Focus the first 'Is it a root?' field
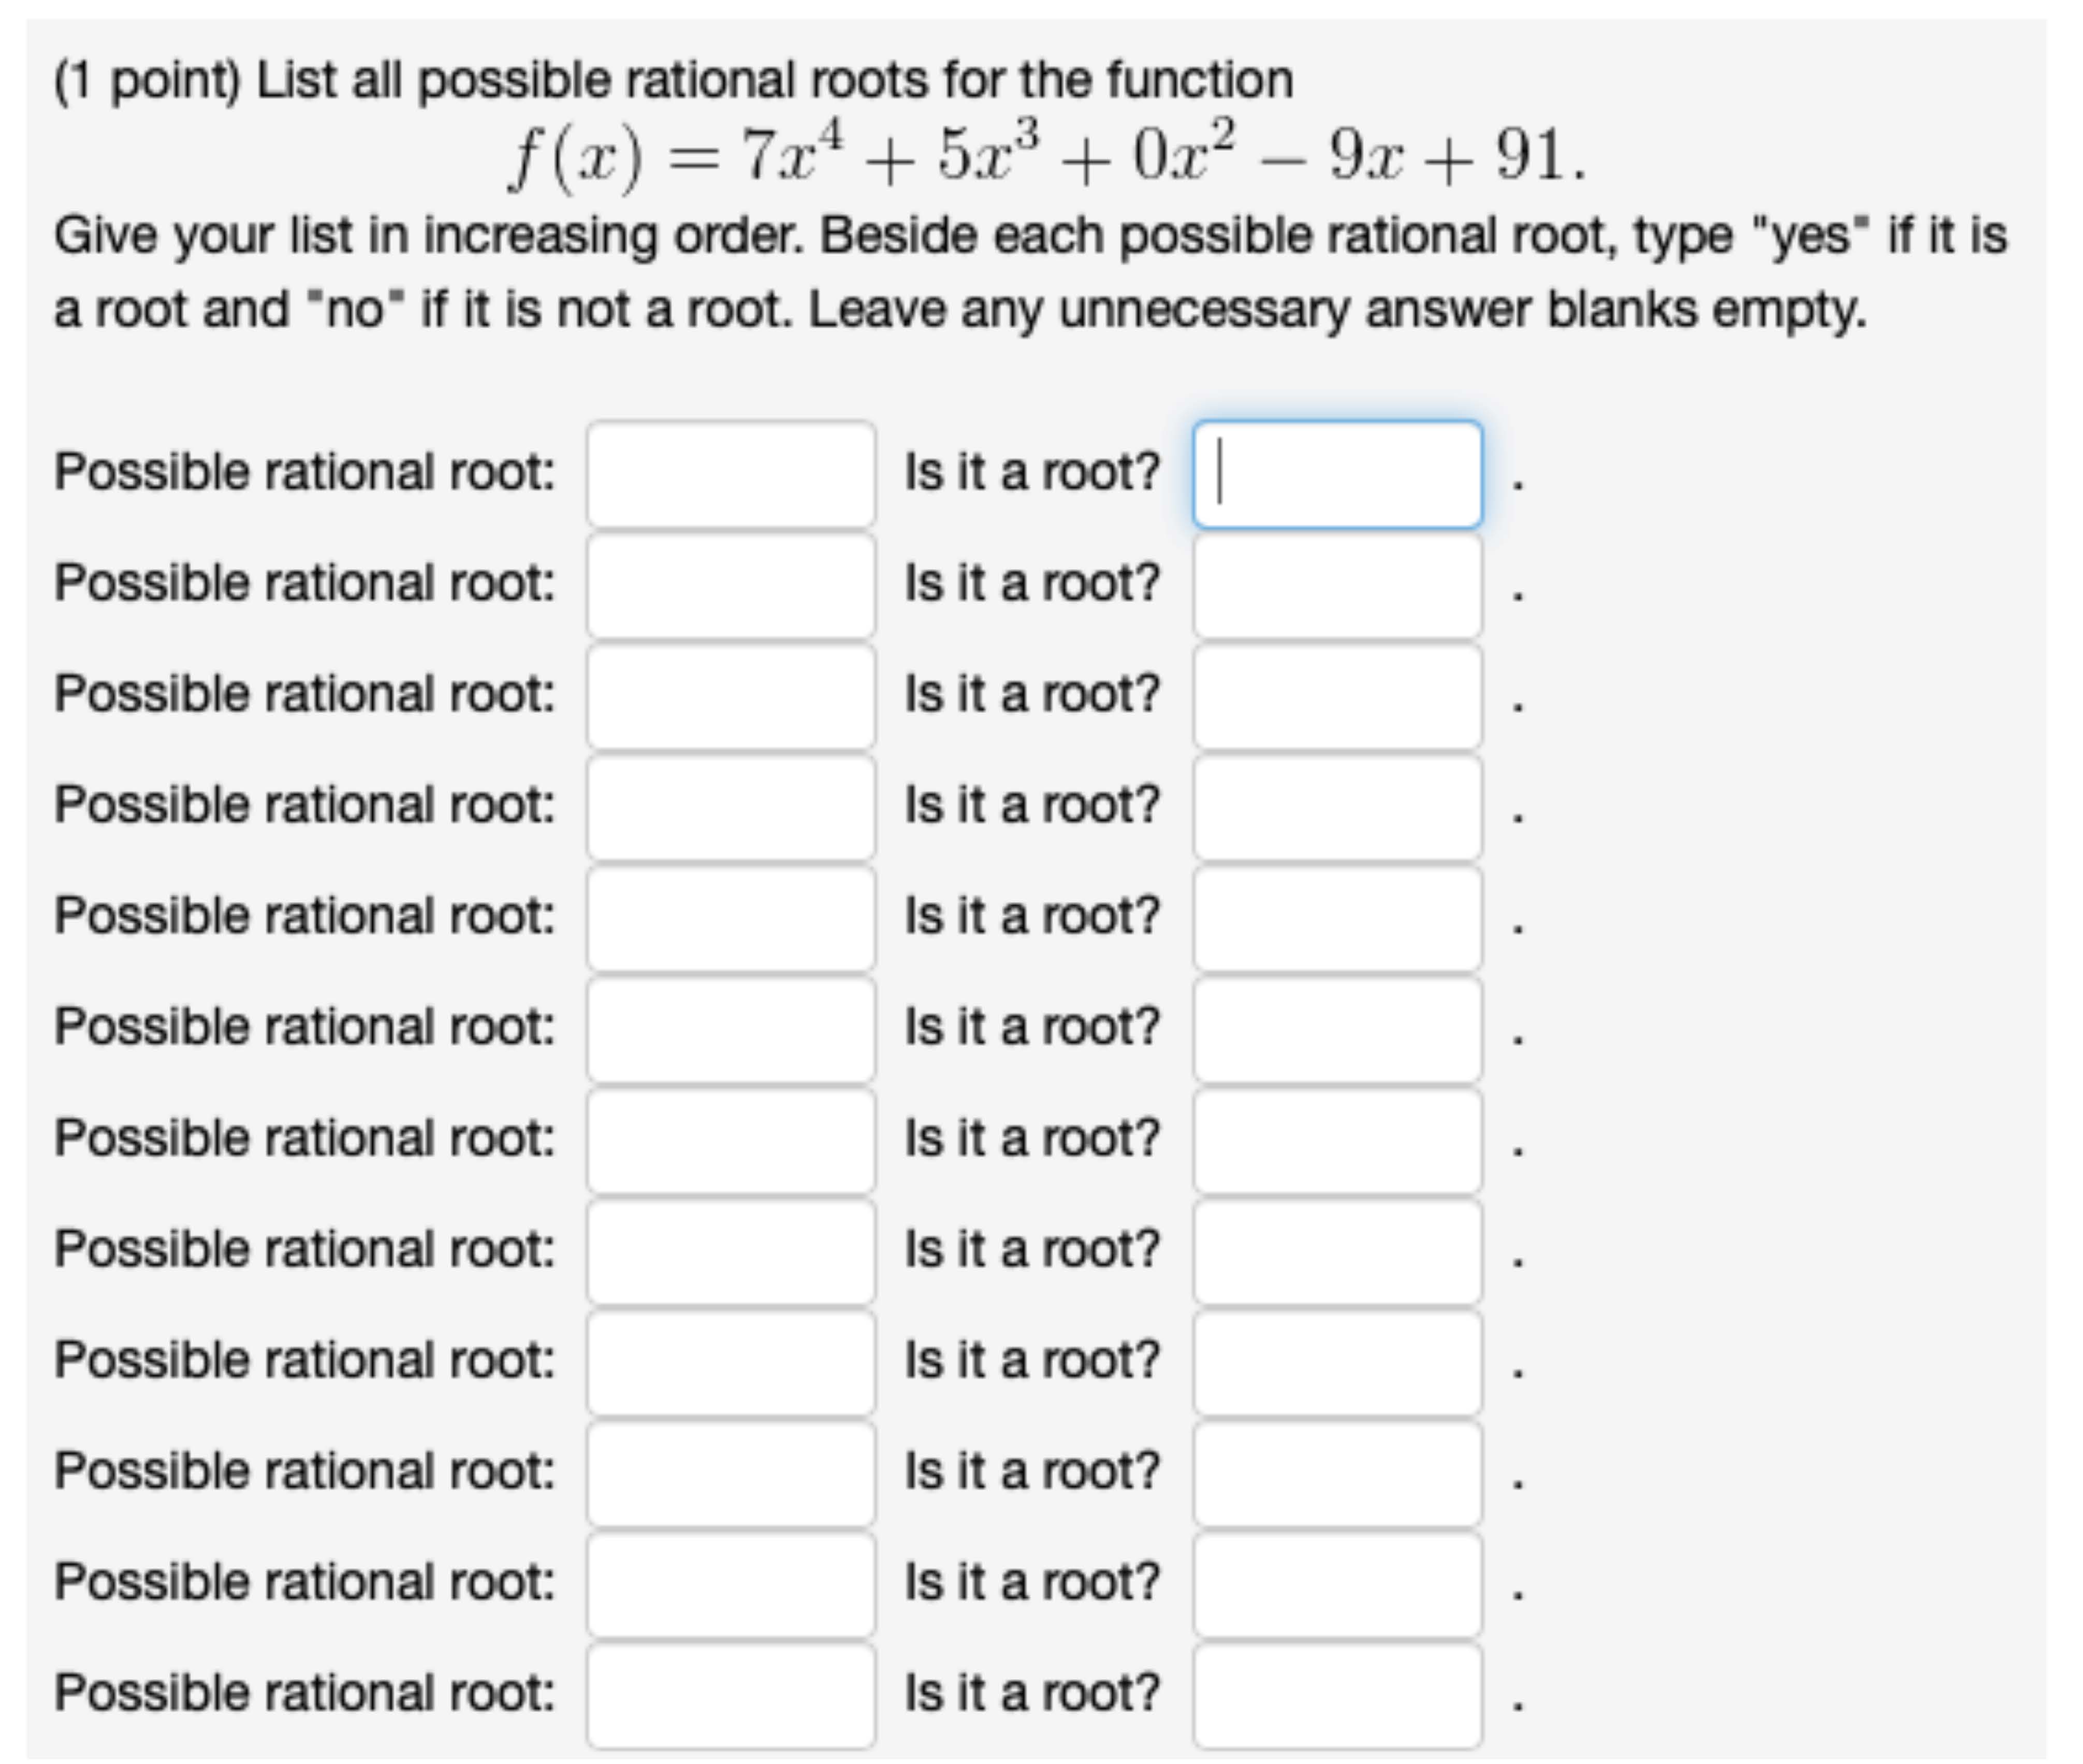Screen dimensions: 2083x1764 1337,474
